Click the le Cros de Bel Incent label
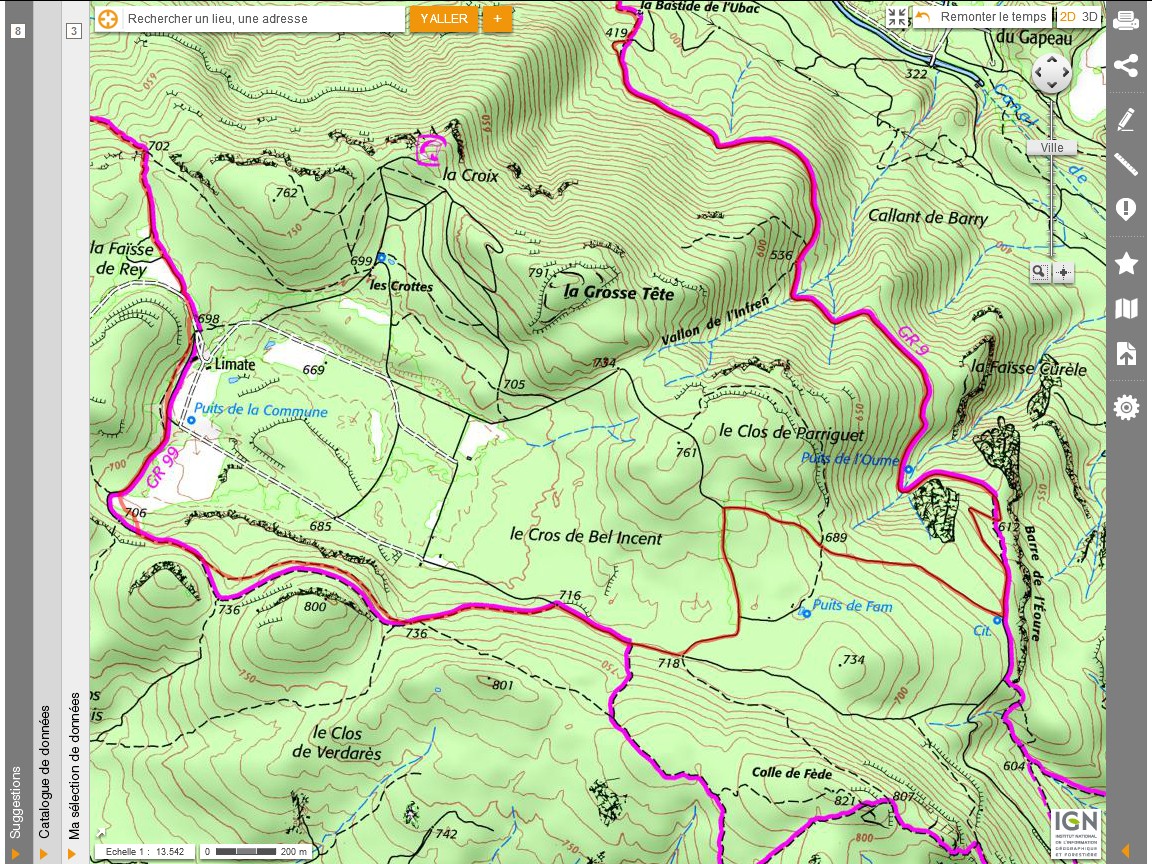Screen dimensions: 1152x864 (586, 536)
